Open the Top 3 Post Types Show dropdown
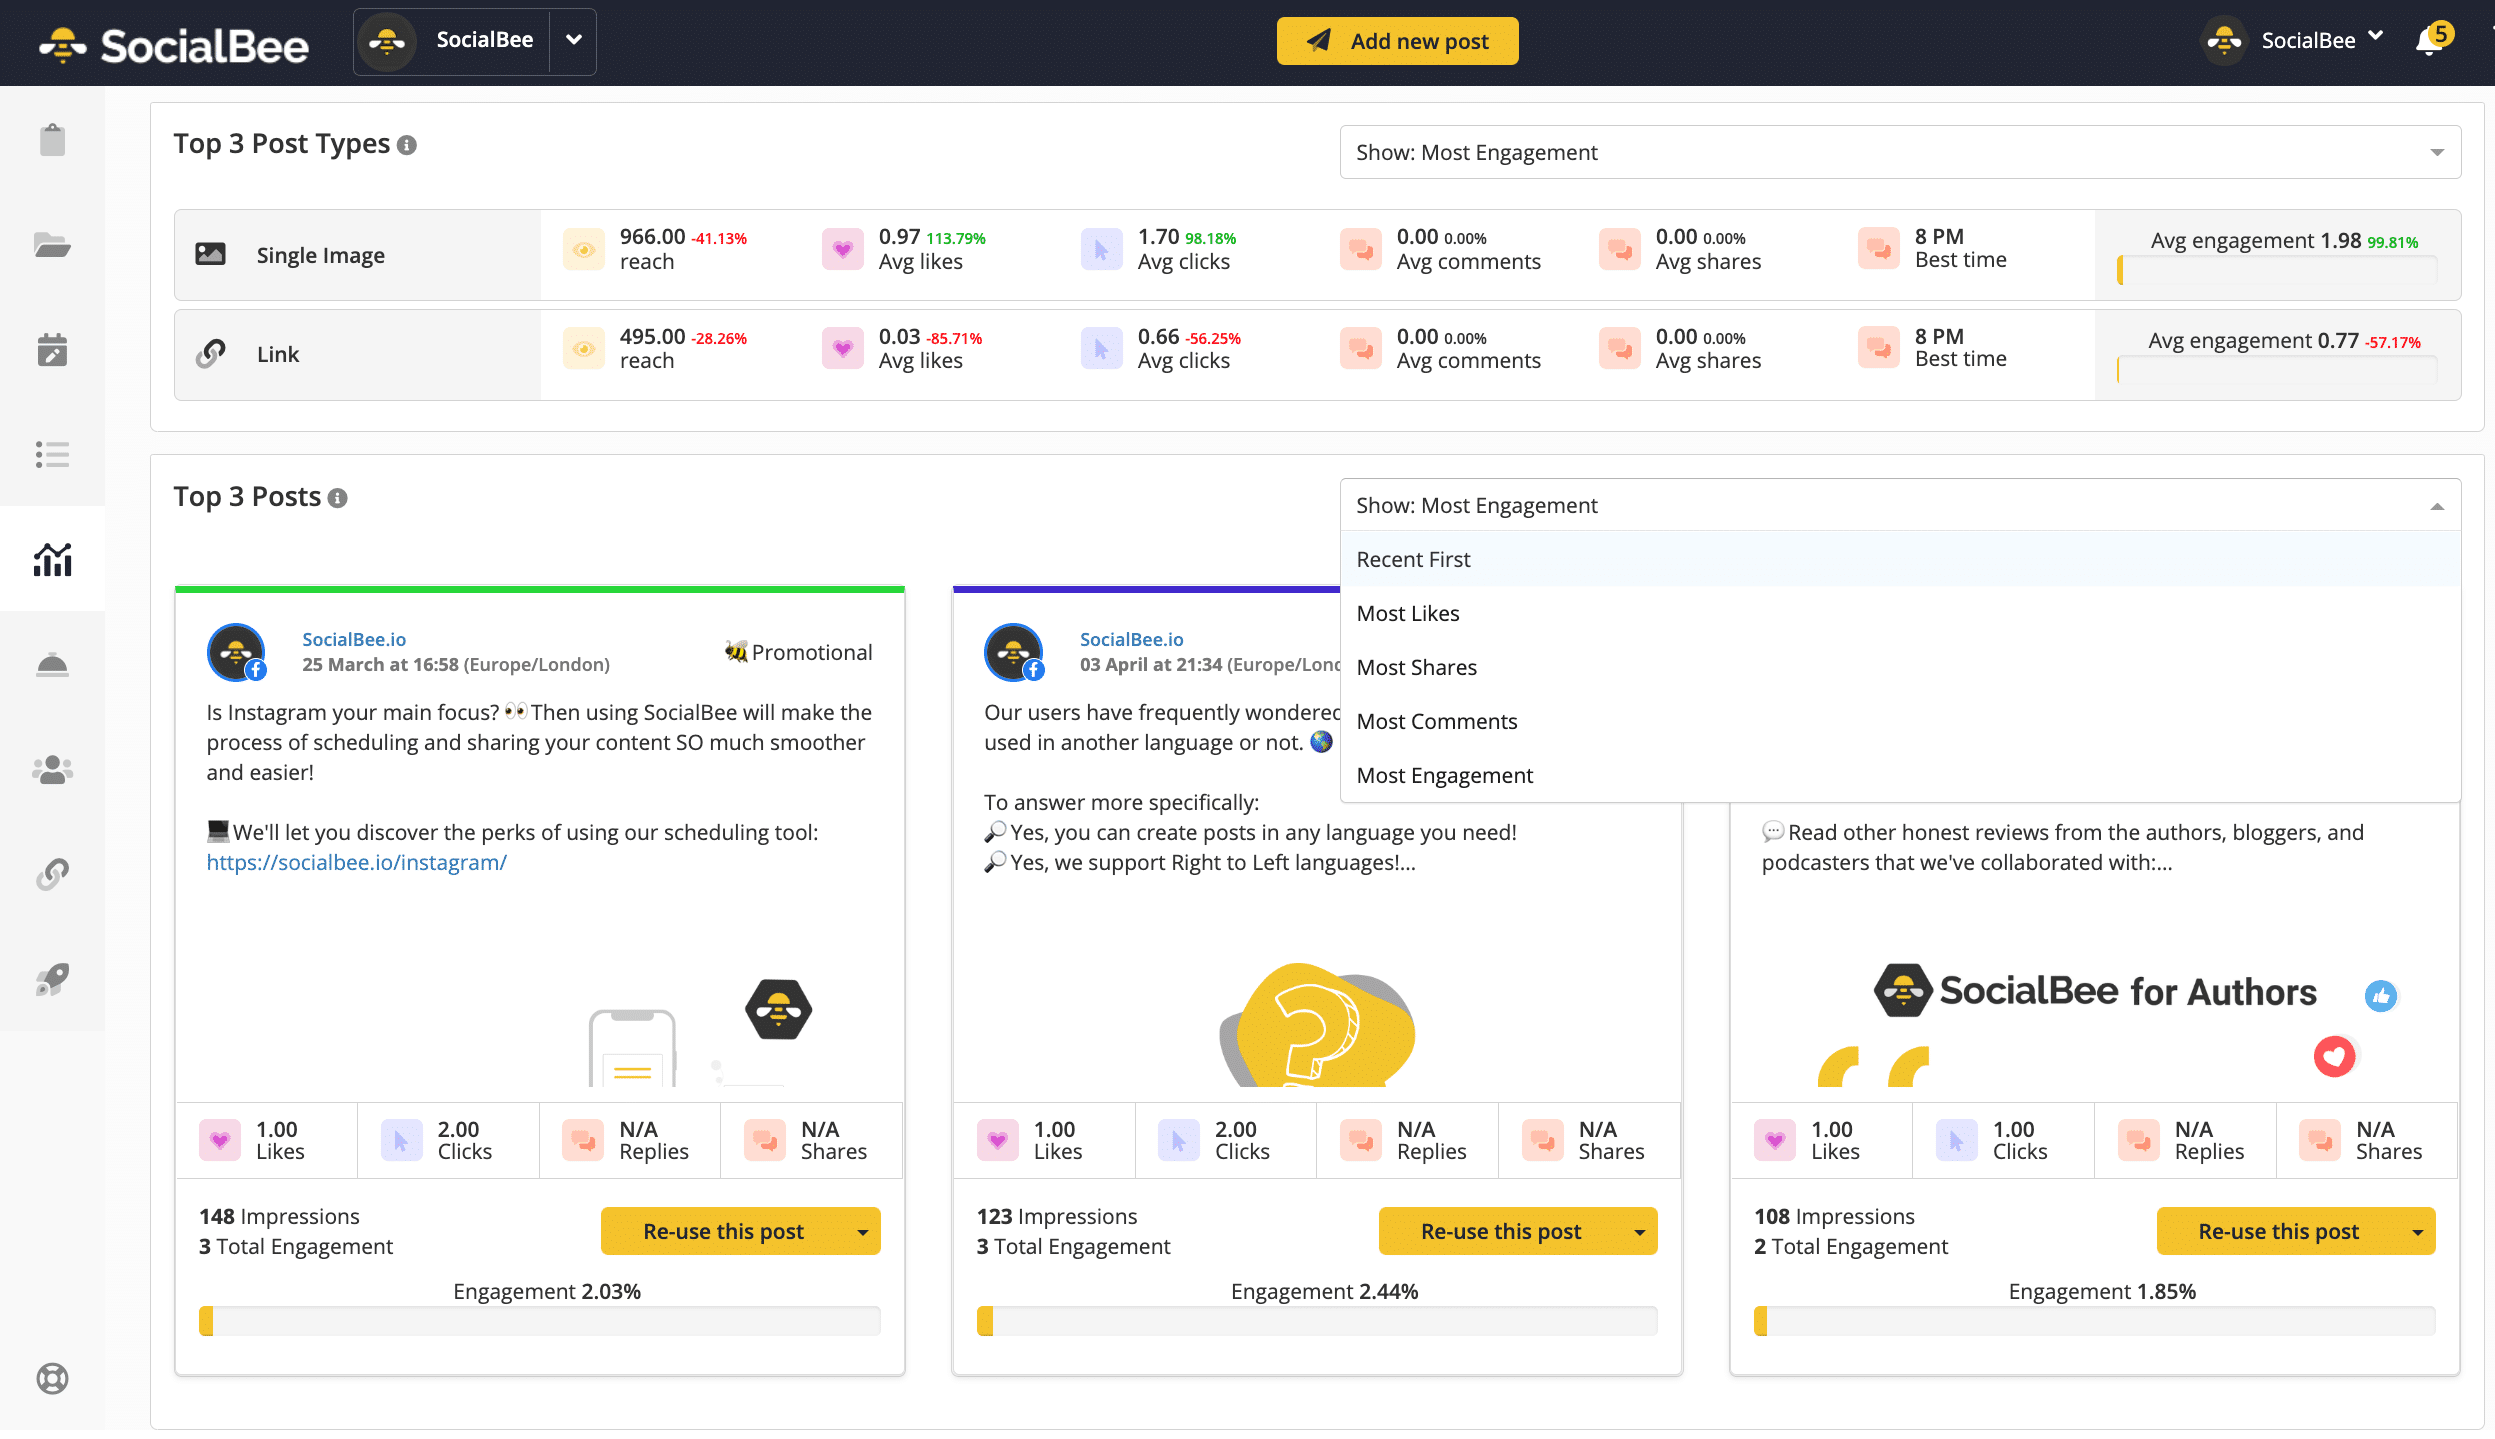Image resolution: width=2495 pixels, height=1439 pixels. 1900,152
